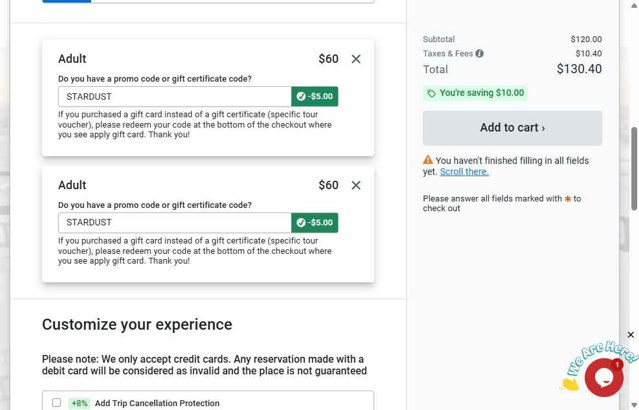Click the chat notification badge showing 1
The width and height of the screenshot is (639, 410).
click(617, 364)
